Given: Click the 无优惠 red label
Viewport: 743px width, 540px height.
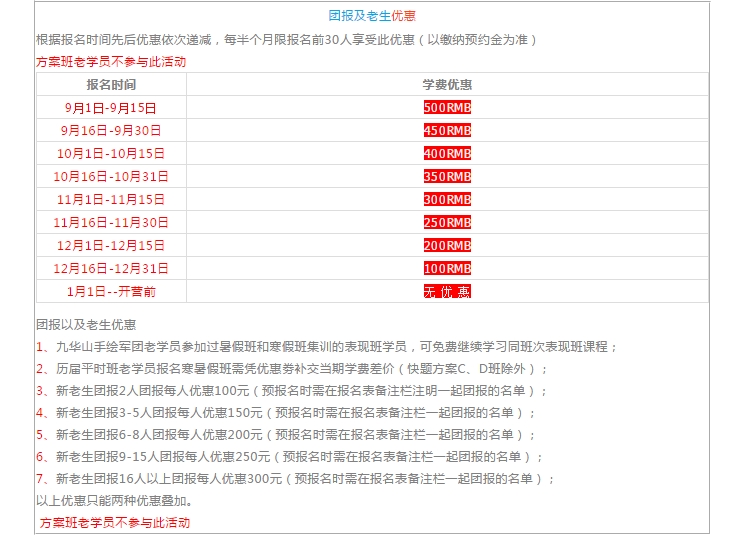Looking at the screenshot, I should (447, 292).
